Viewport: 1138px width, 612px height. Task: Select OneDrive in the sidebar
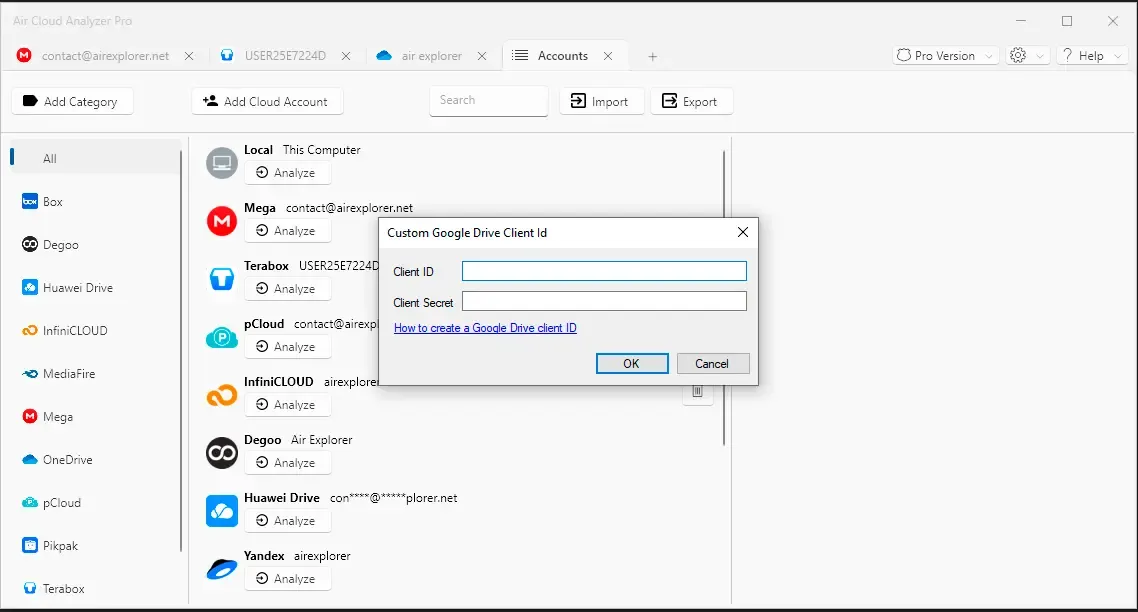coord(94,460)
